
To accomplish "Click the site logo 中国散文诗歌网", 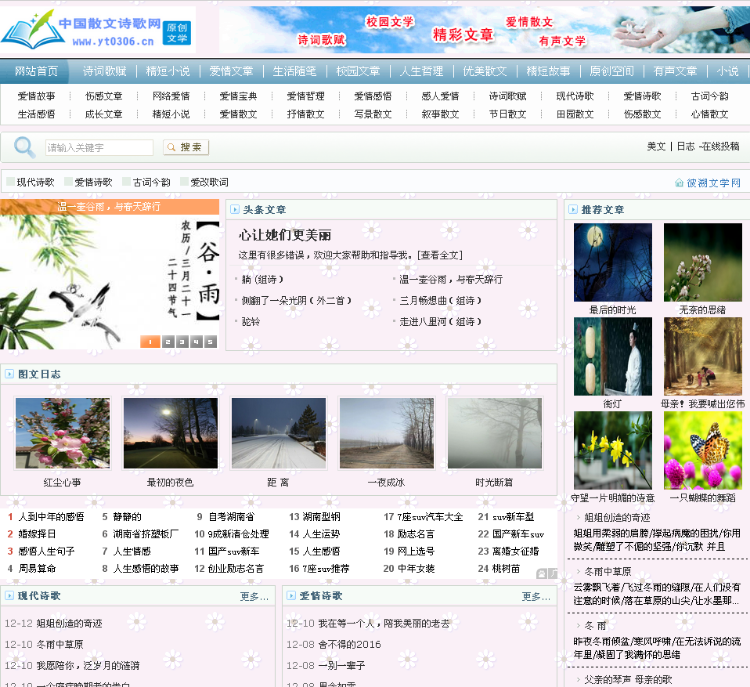I will tap(98, 30).
